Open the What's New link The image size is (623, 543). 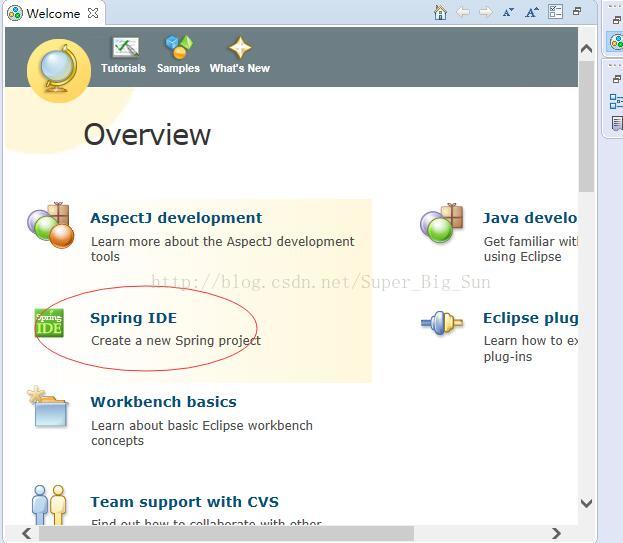[240, 68]
